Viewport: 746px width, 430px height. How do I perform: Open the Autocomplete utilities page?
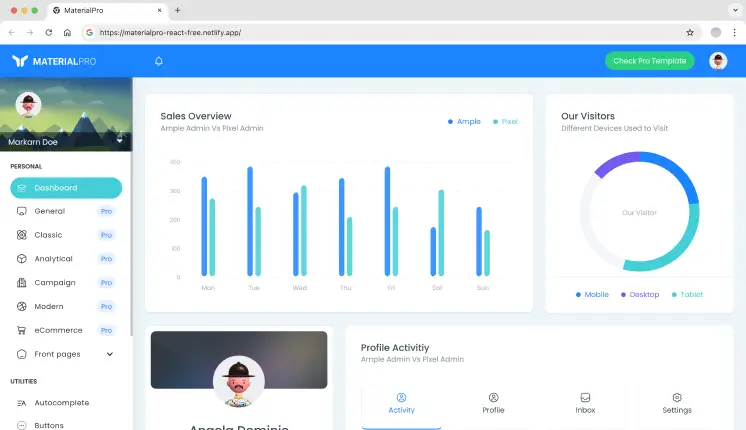point(61,402)
